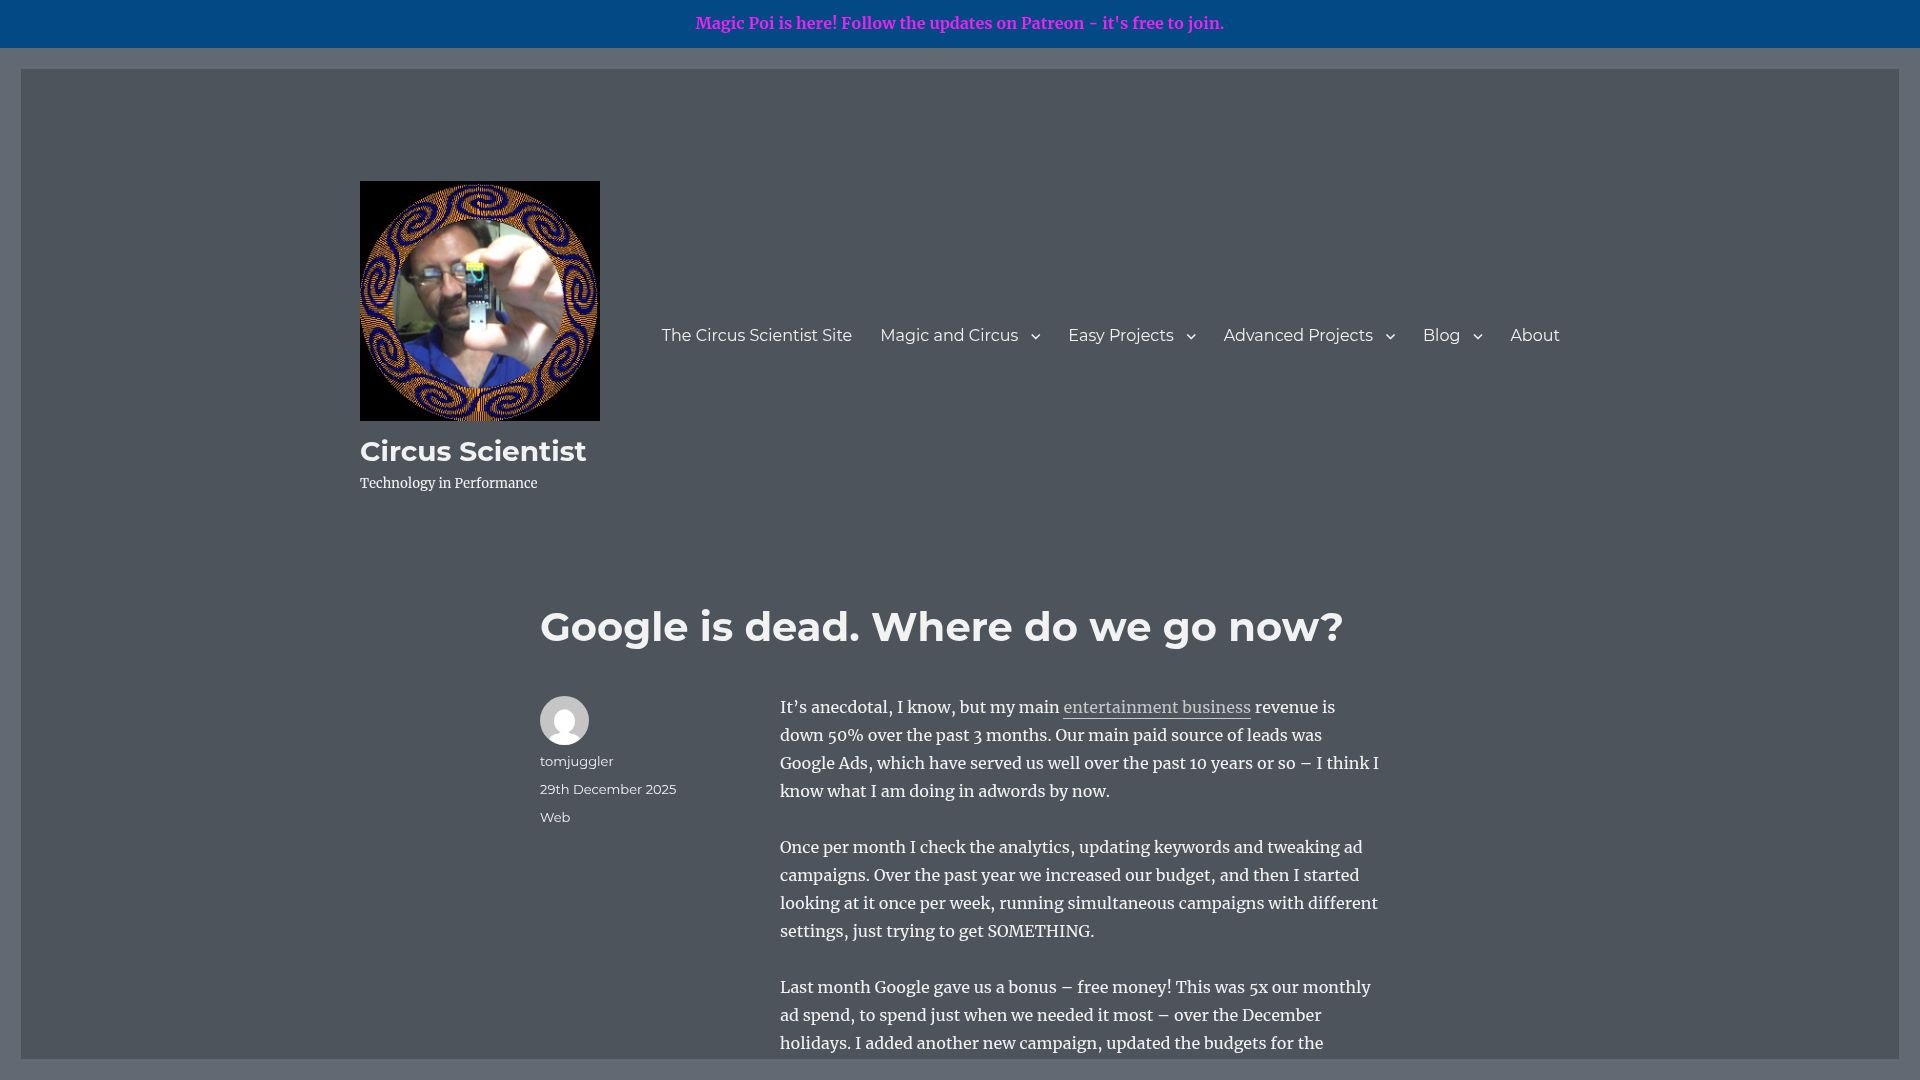
Task: Click the post title Google is dead
Action: 941,628
